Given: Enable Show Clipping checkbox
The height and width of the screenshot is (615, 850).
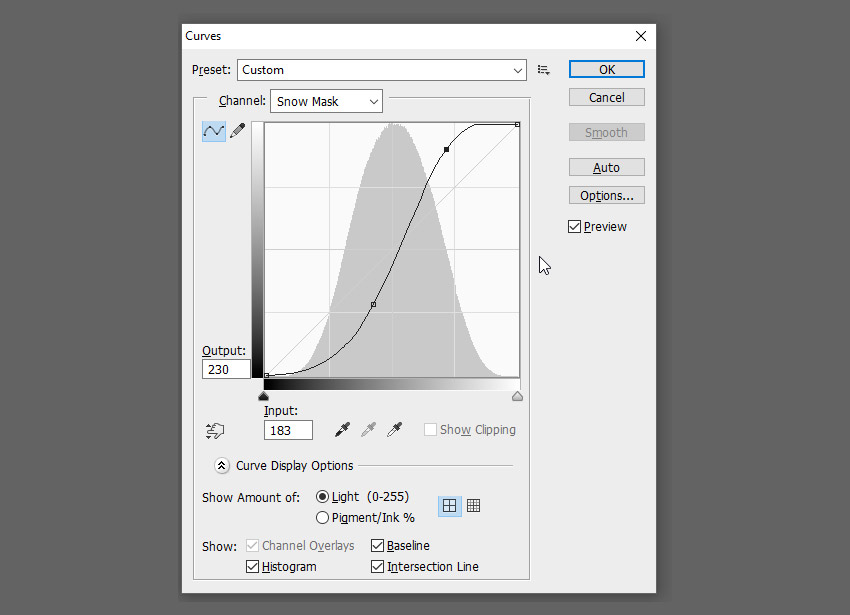Looking at the screenshot, I should pyautogui.click(x=430, y=430).
